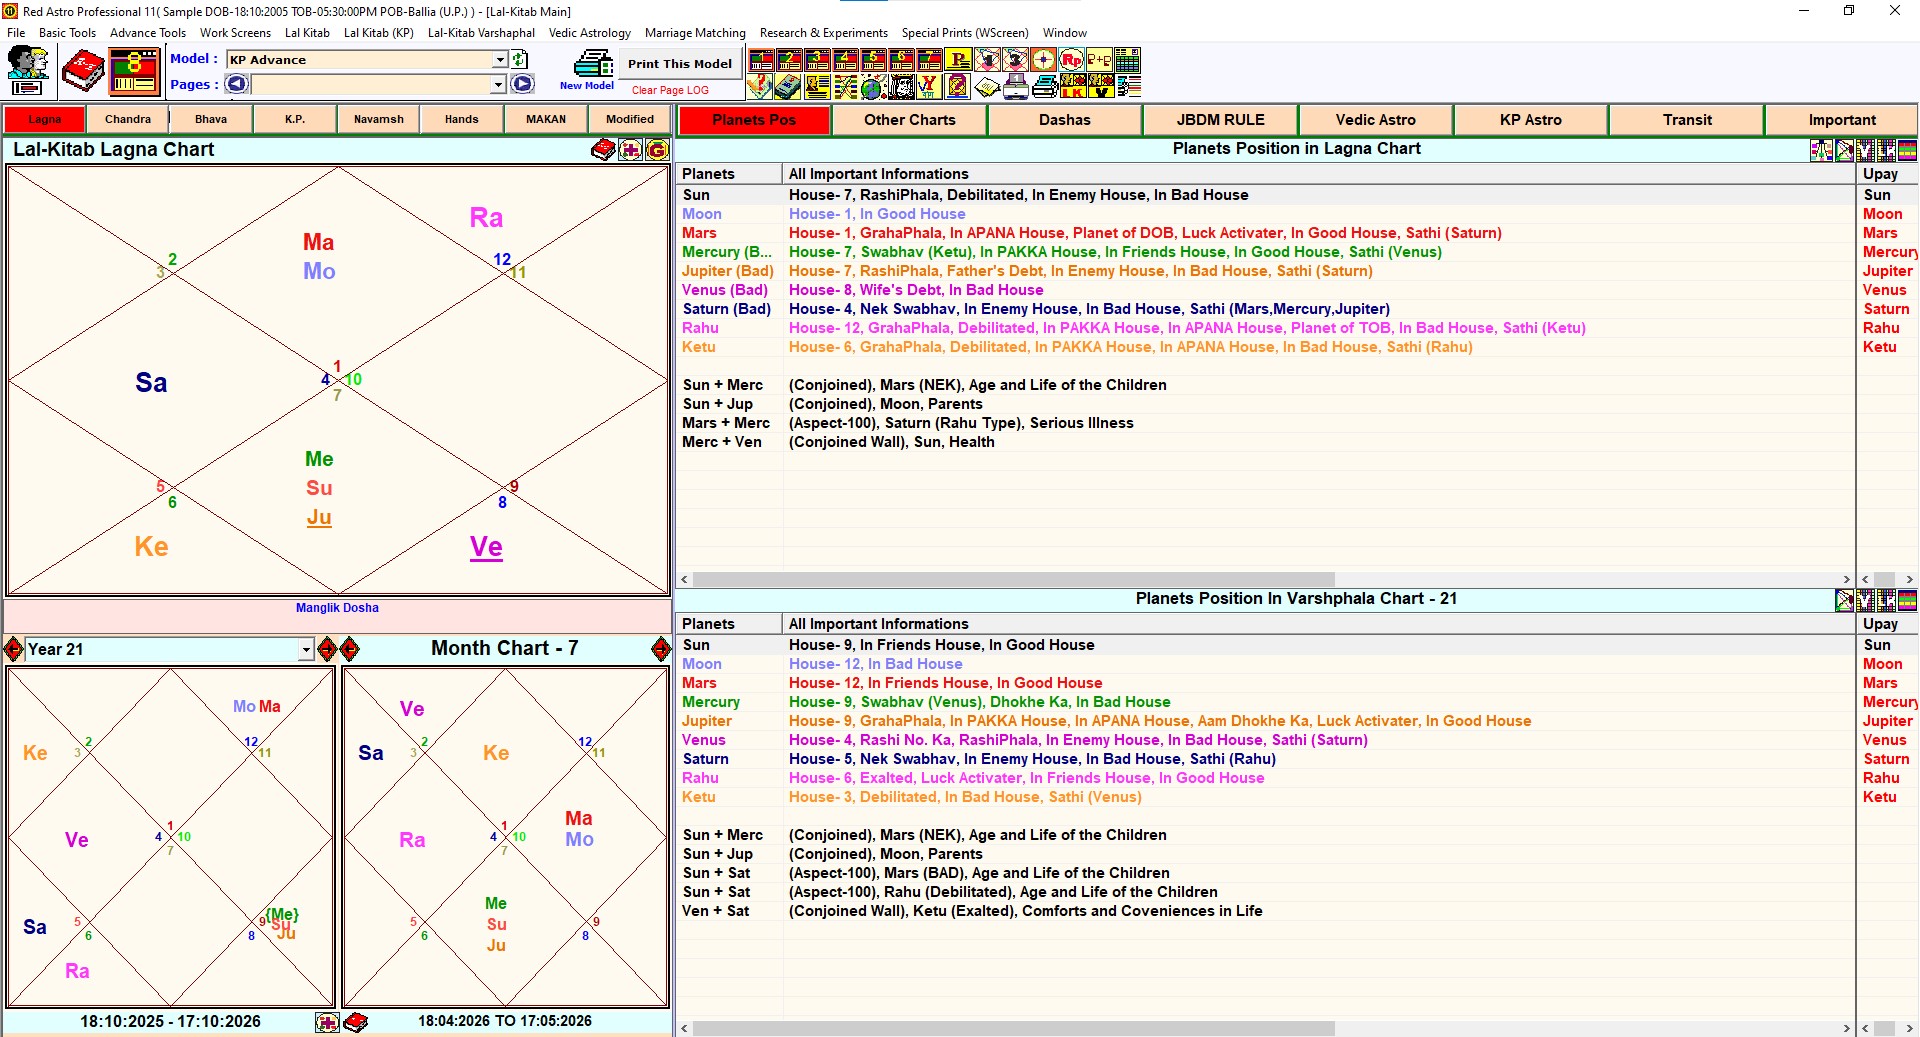The height and width of the screenshot is (1037, 1920).
Task: Click the refresh icon beside Model dropdown
Action: 520,60
